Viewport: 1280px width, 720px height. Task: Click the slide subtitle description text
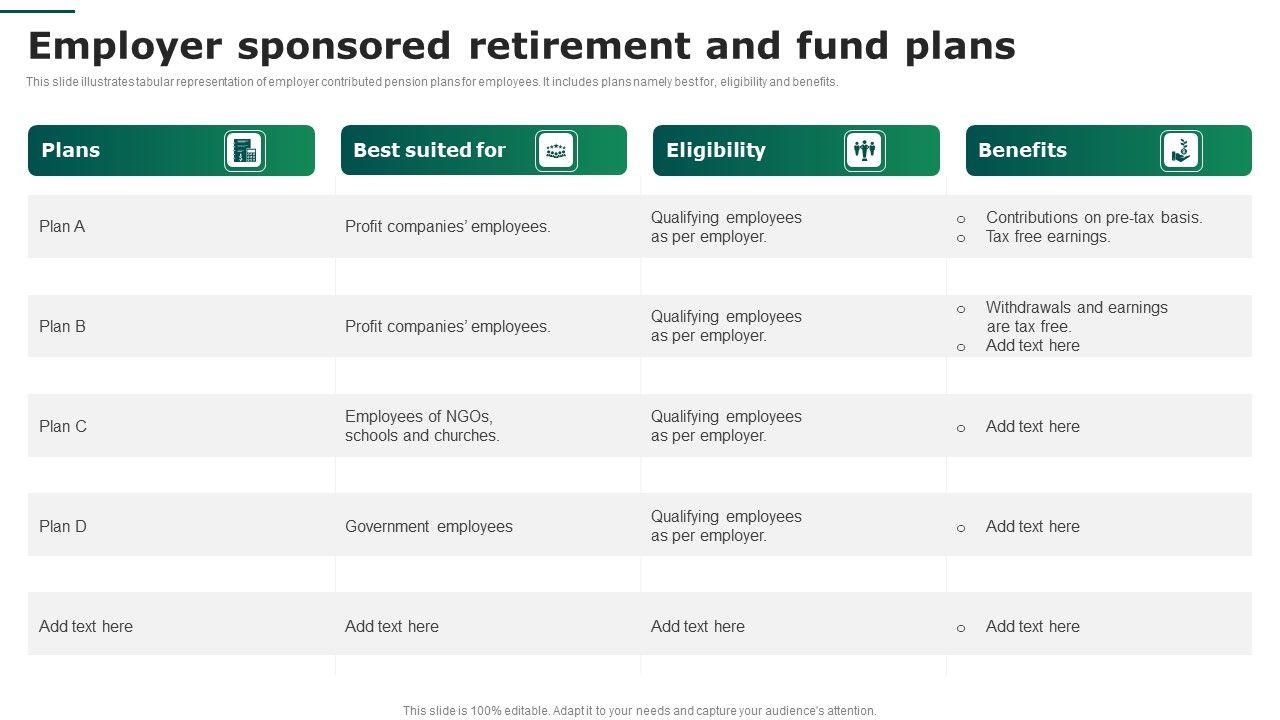[x=432, y=83]
